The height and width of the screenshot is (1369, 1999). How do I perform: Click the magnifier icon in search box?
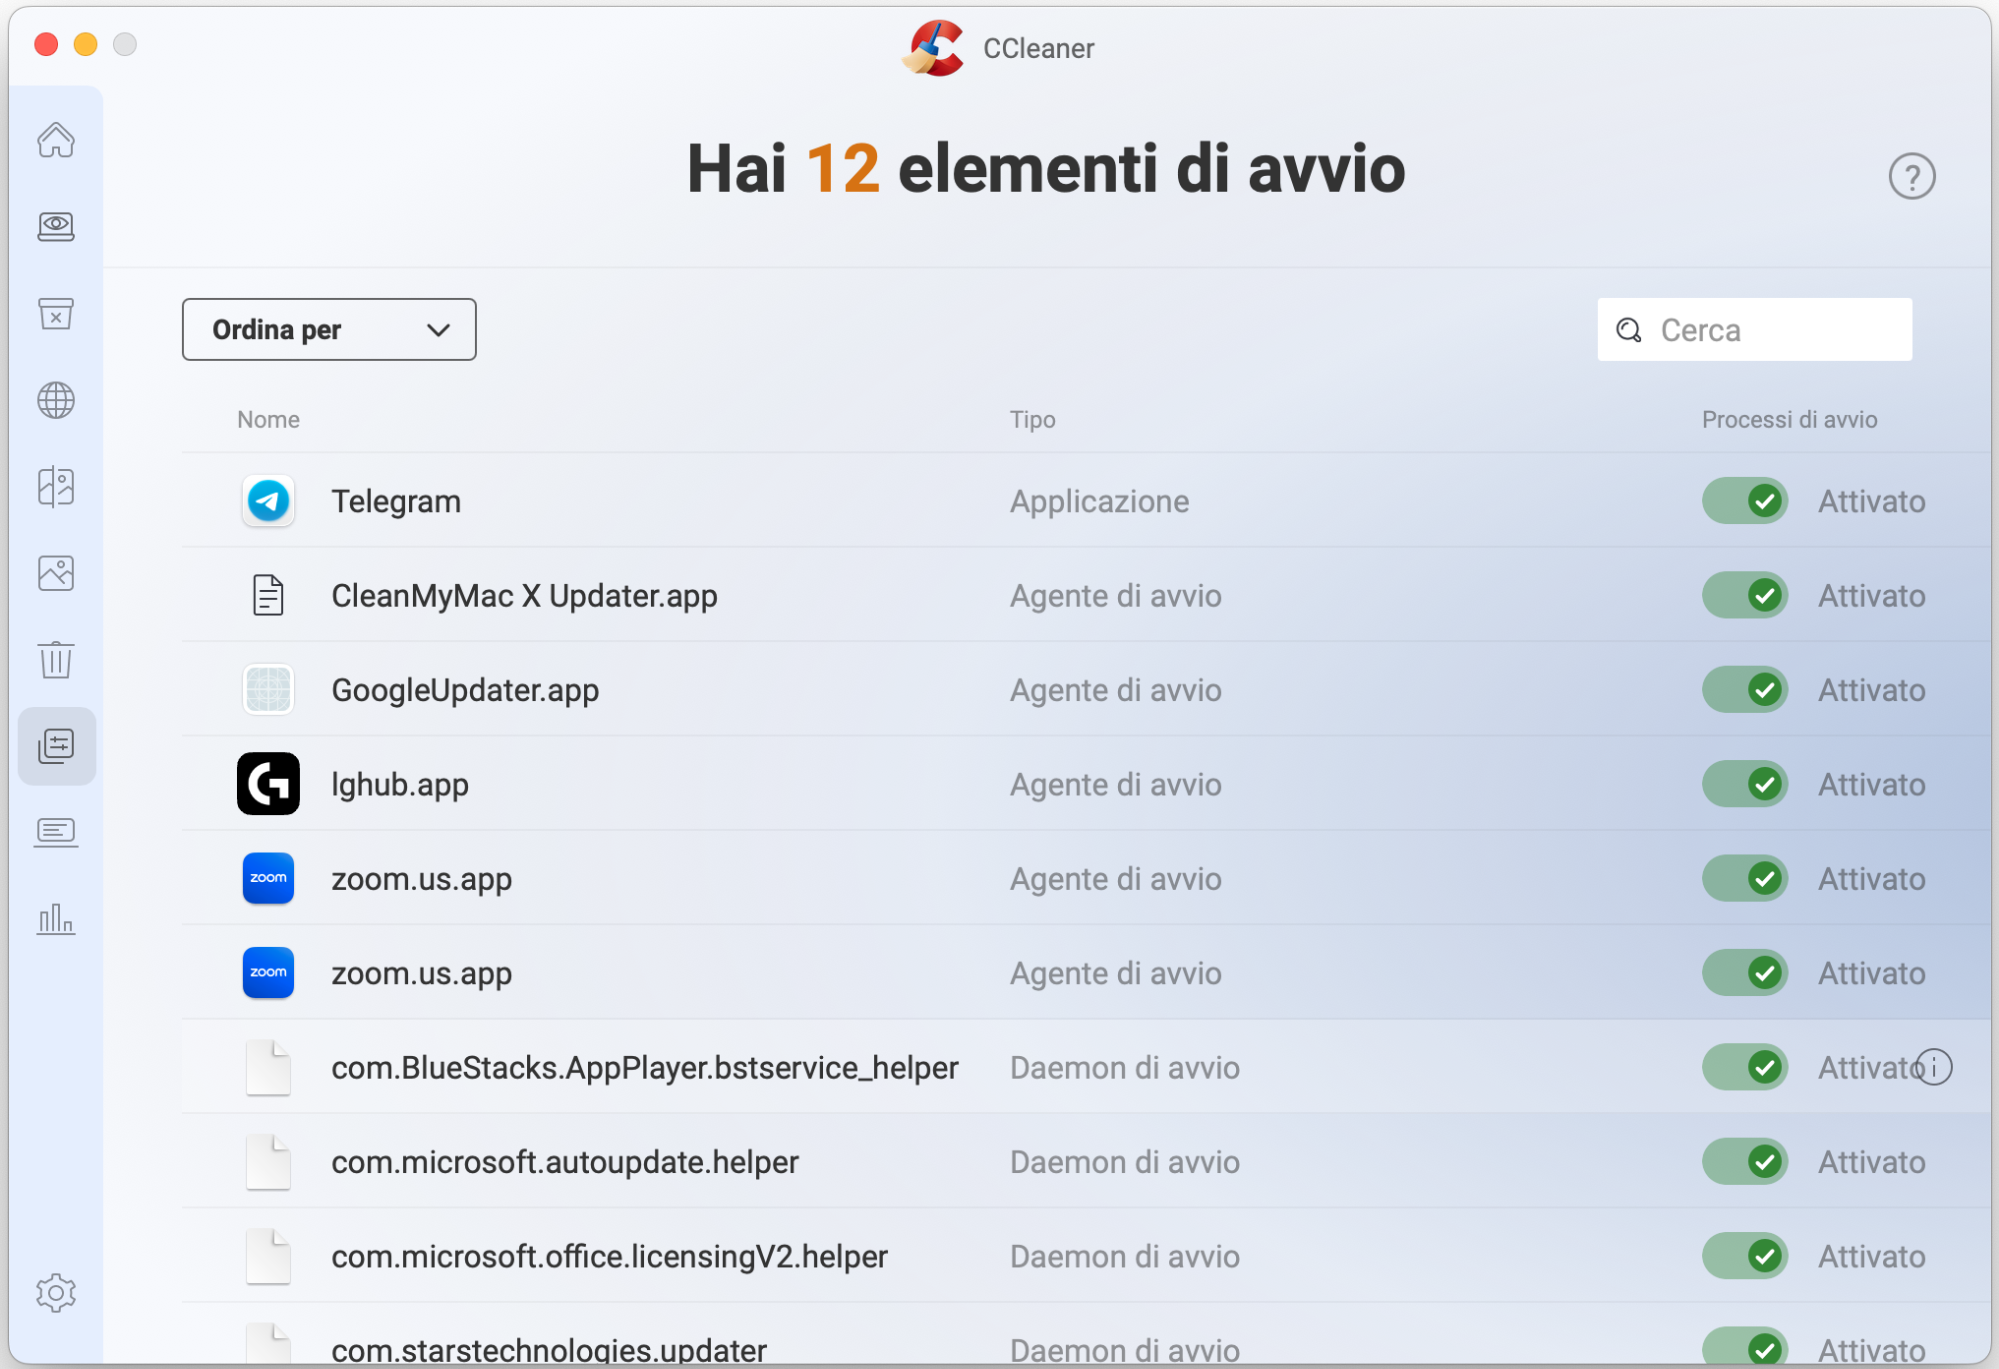[x=1629, y=330]
